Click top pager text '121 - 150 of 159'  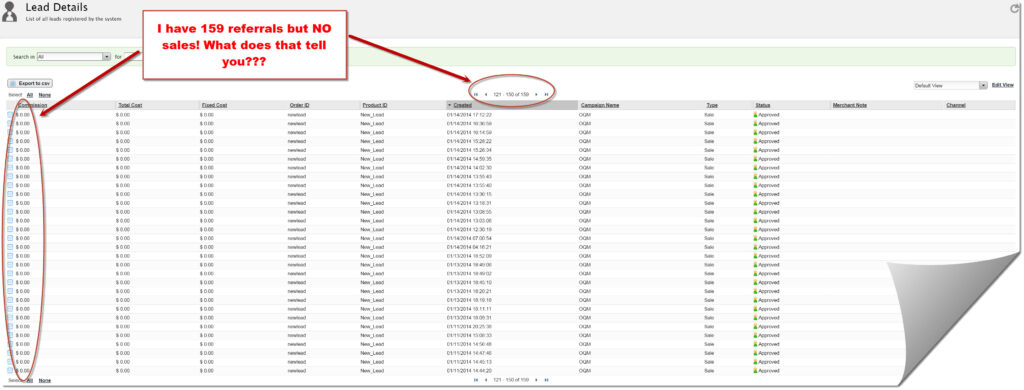511,95
